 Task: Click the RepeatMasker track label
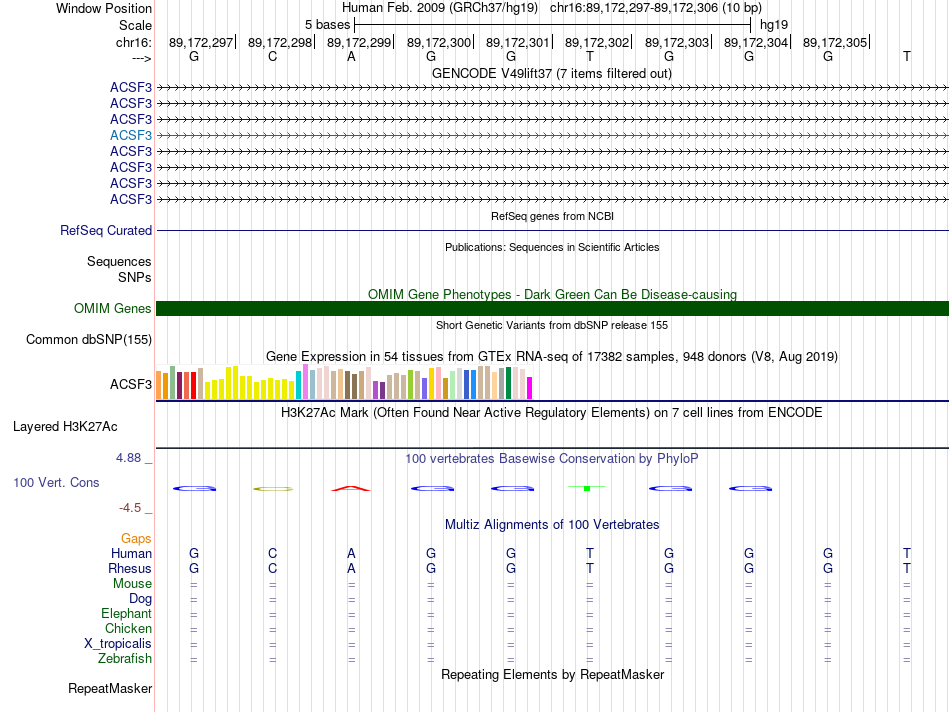click(x=110, y=688)
